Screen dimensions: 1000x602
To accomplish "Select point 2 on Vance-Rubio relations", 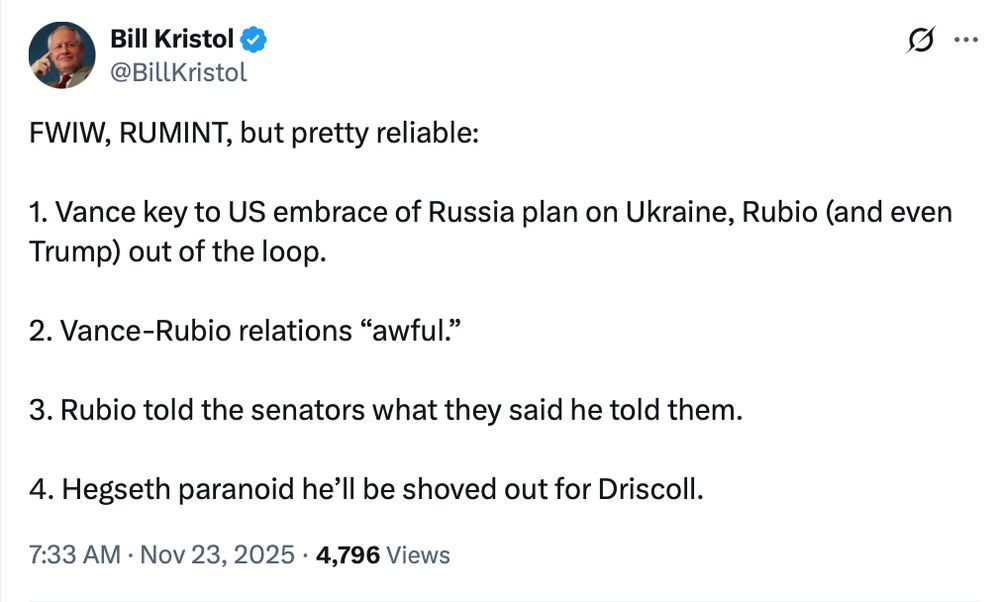I will tap(245, 331).
